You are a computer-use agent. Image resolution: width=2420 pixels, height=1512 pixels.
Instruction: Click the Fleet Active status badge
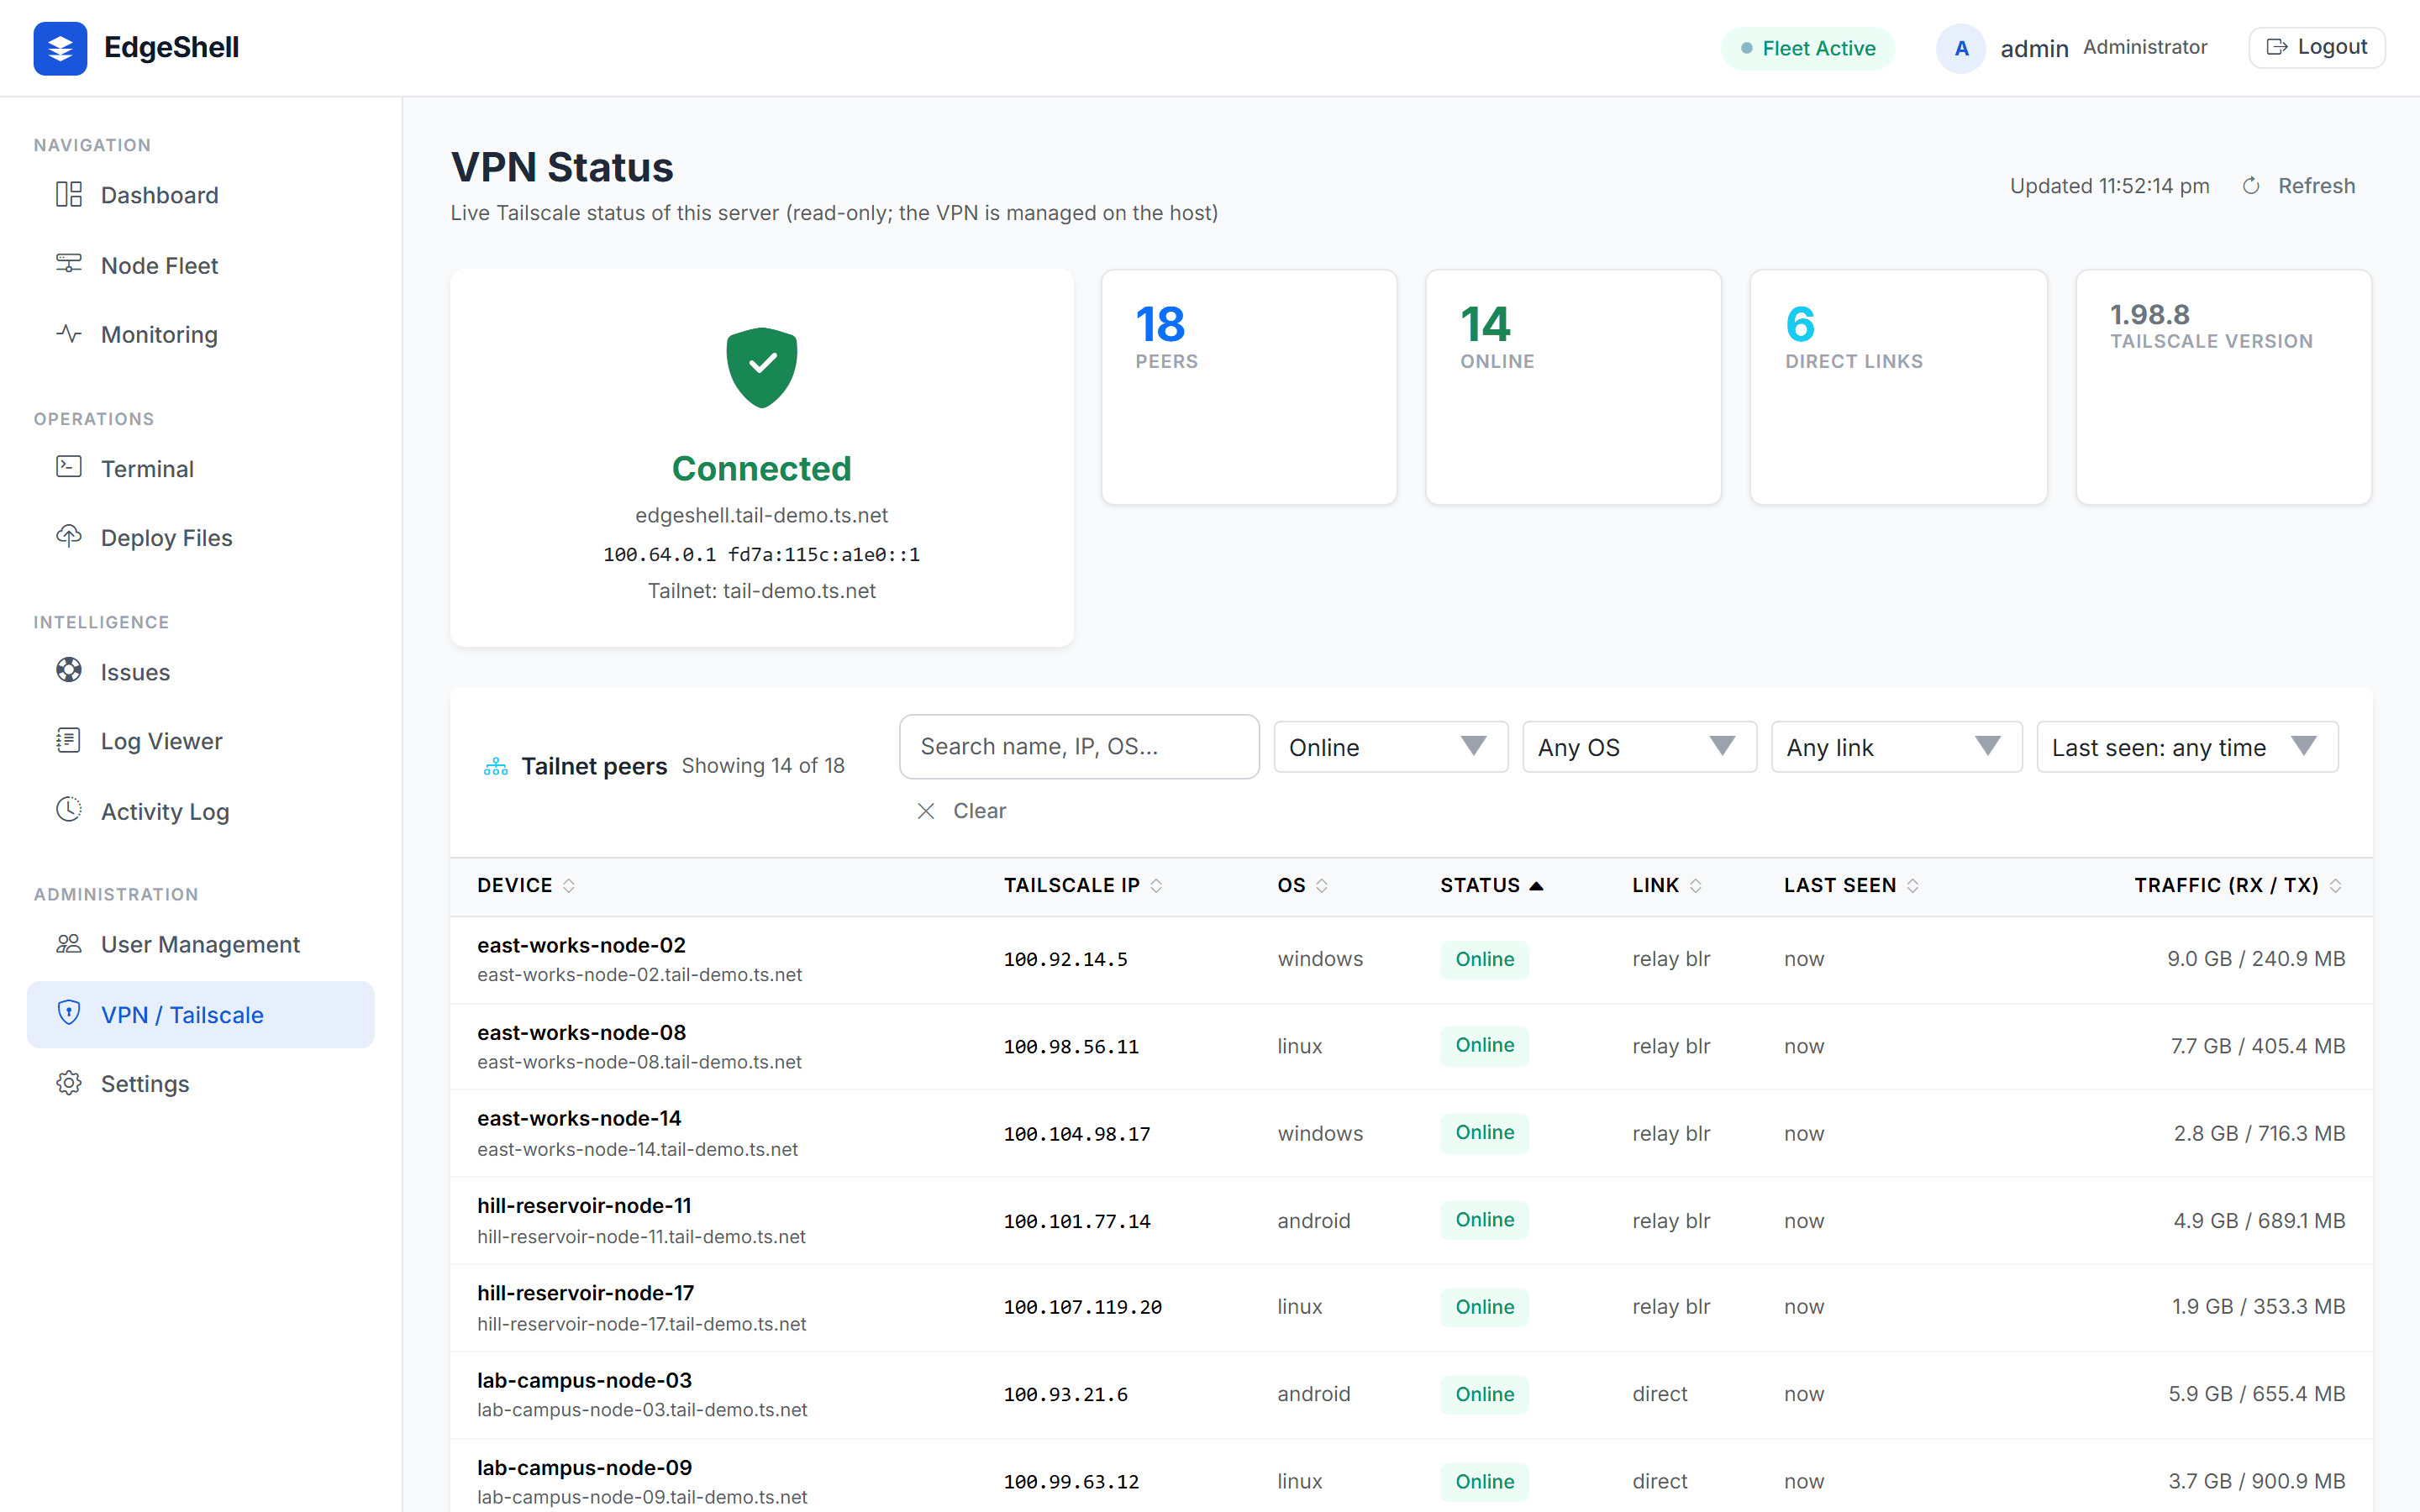[1807, 48]
